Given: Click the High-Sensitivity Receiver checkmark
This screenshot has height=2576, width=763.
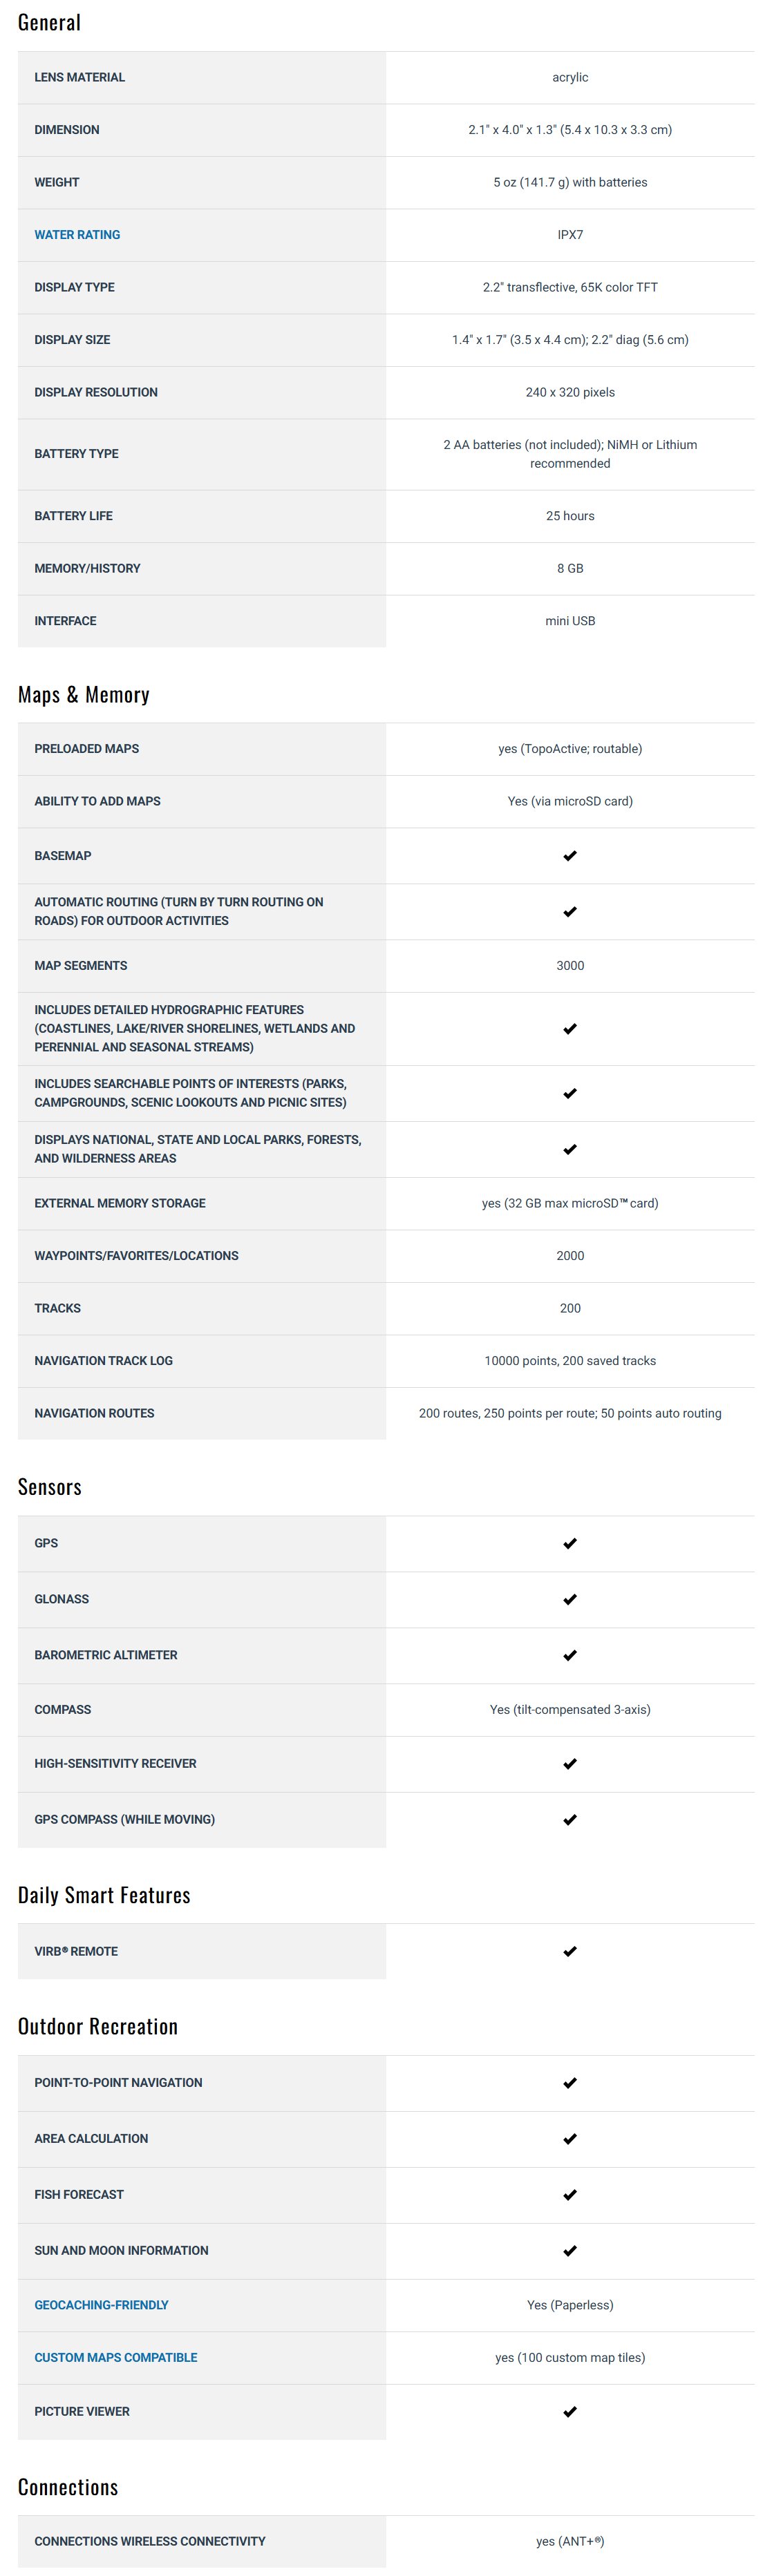Looking at the screenshot, I should (x=570, y=1764).
